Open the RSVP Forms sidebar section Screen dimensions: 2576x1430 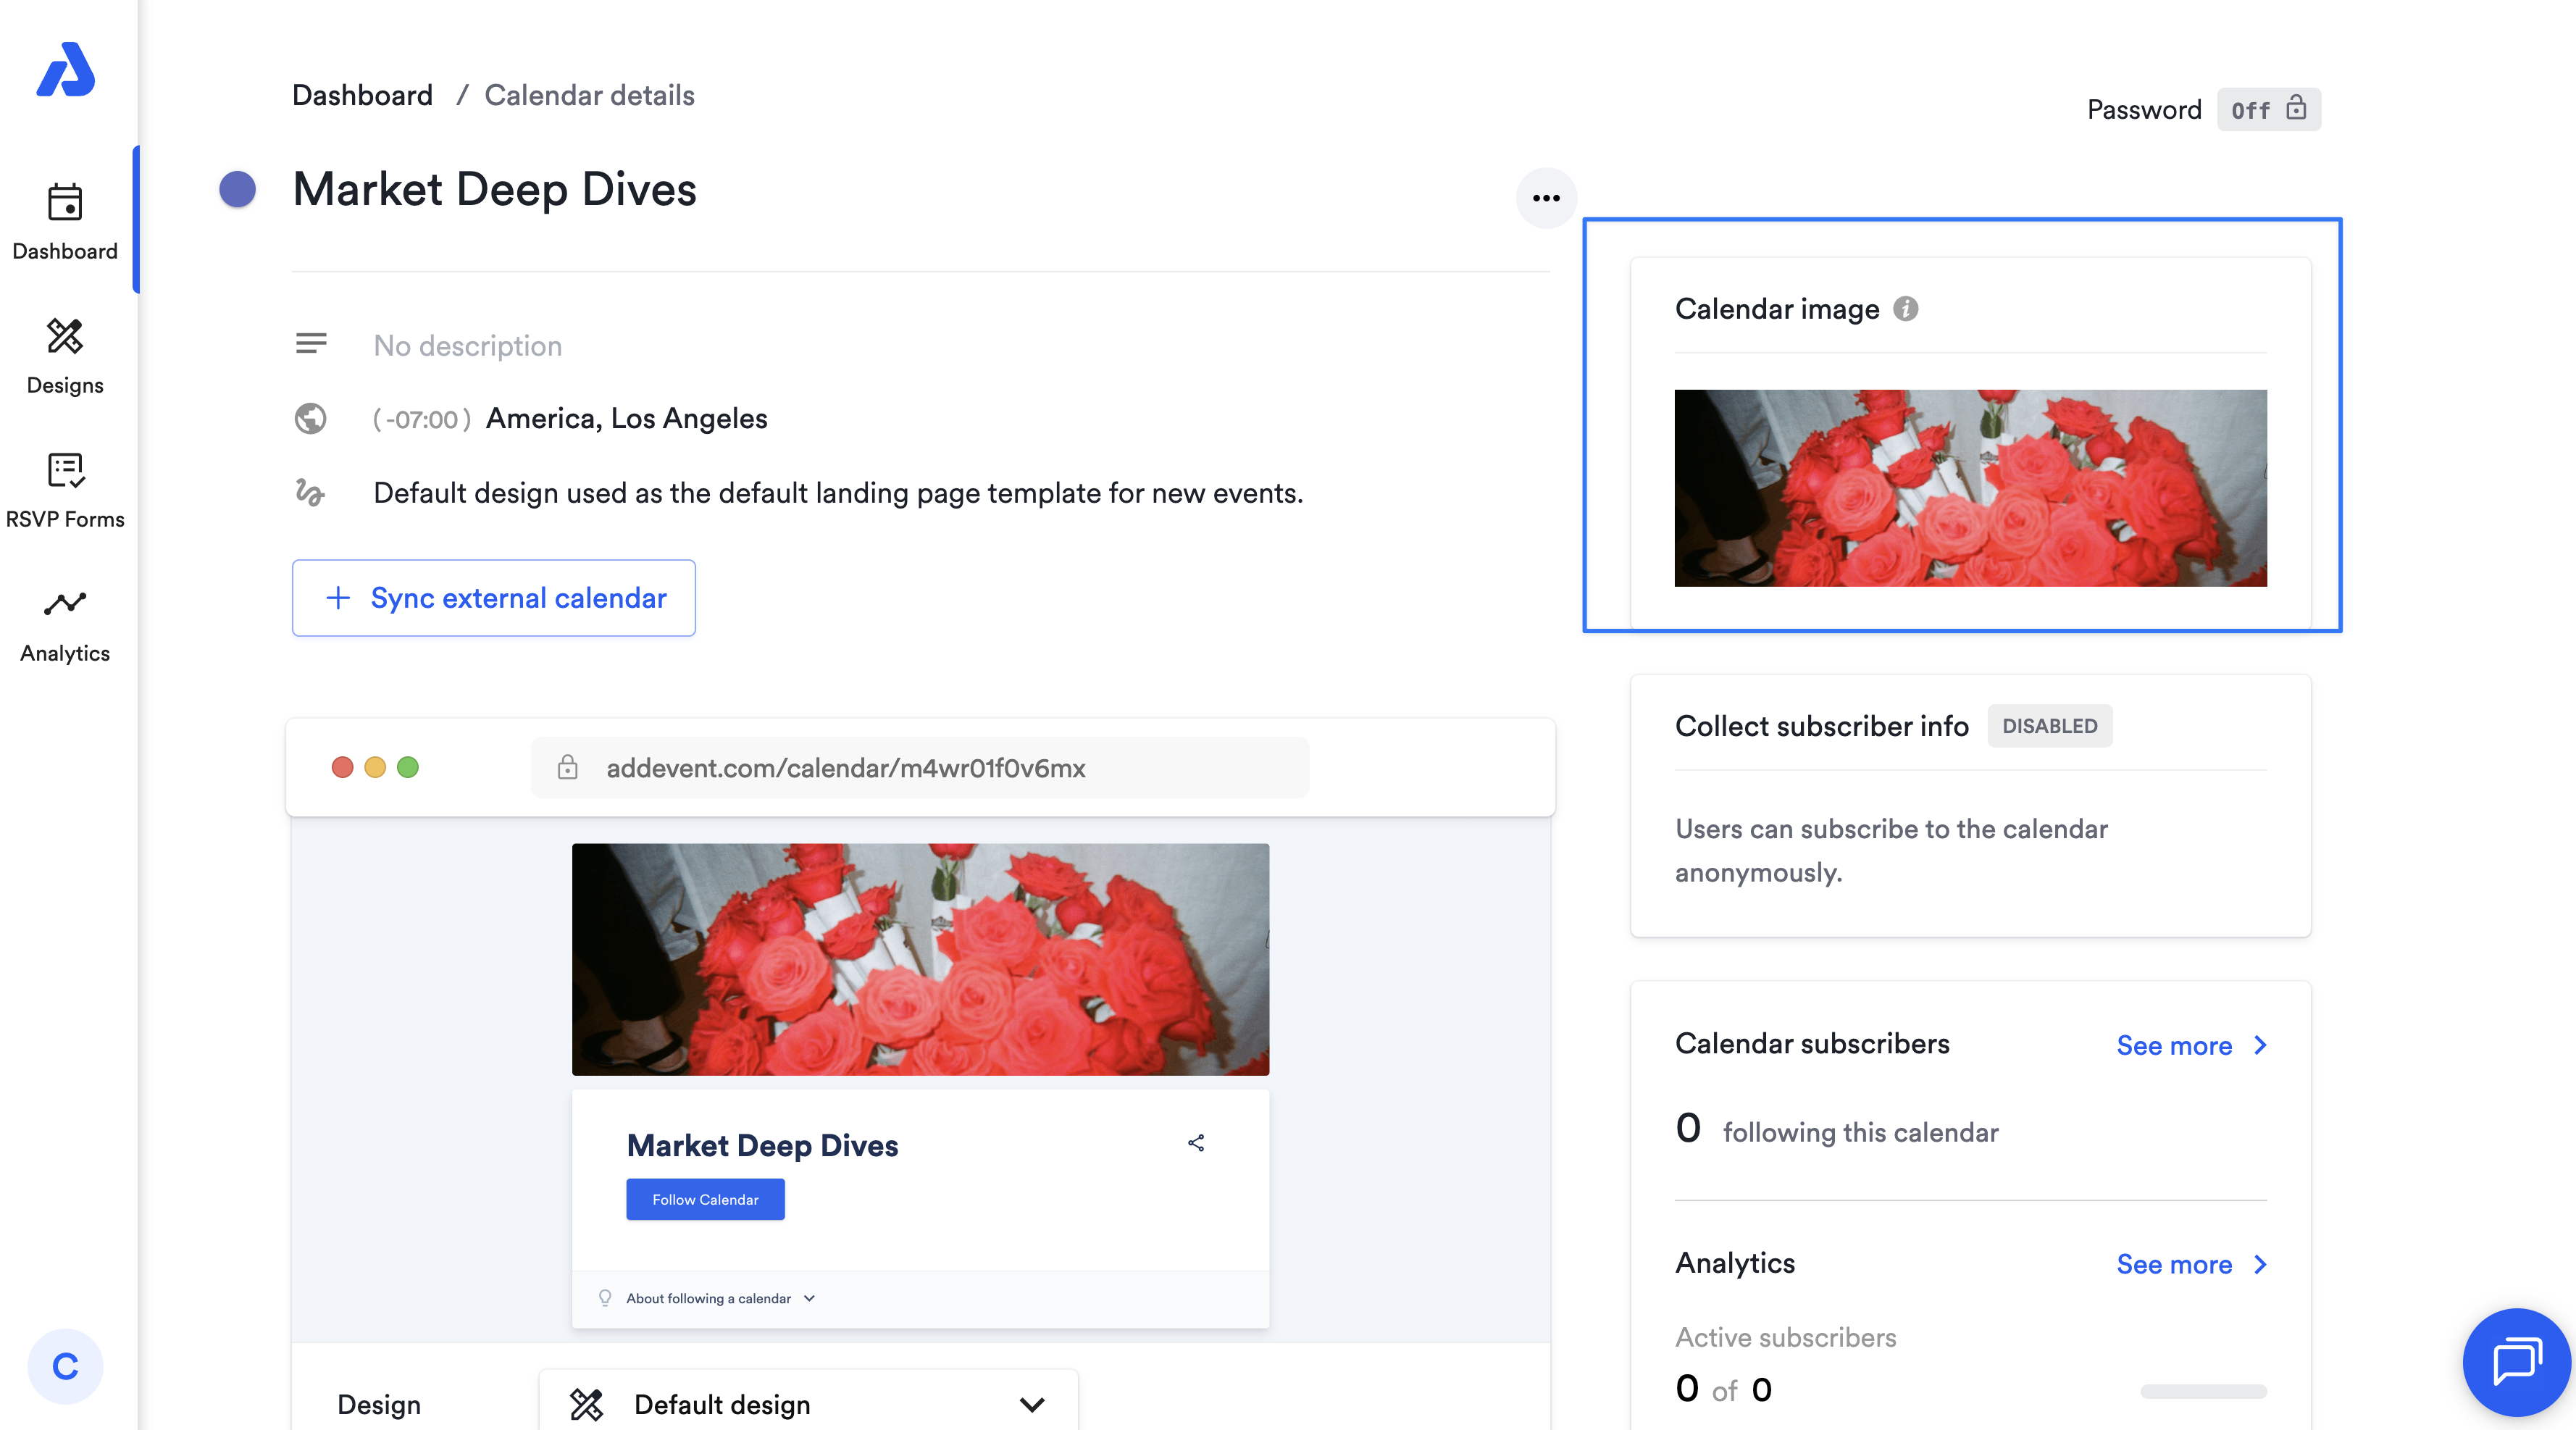pyautogui.click(x=65, y=490)
